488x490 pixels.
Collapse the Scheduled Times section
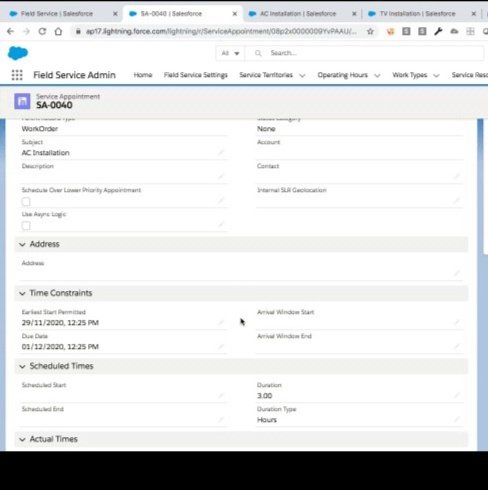22,366
